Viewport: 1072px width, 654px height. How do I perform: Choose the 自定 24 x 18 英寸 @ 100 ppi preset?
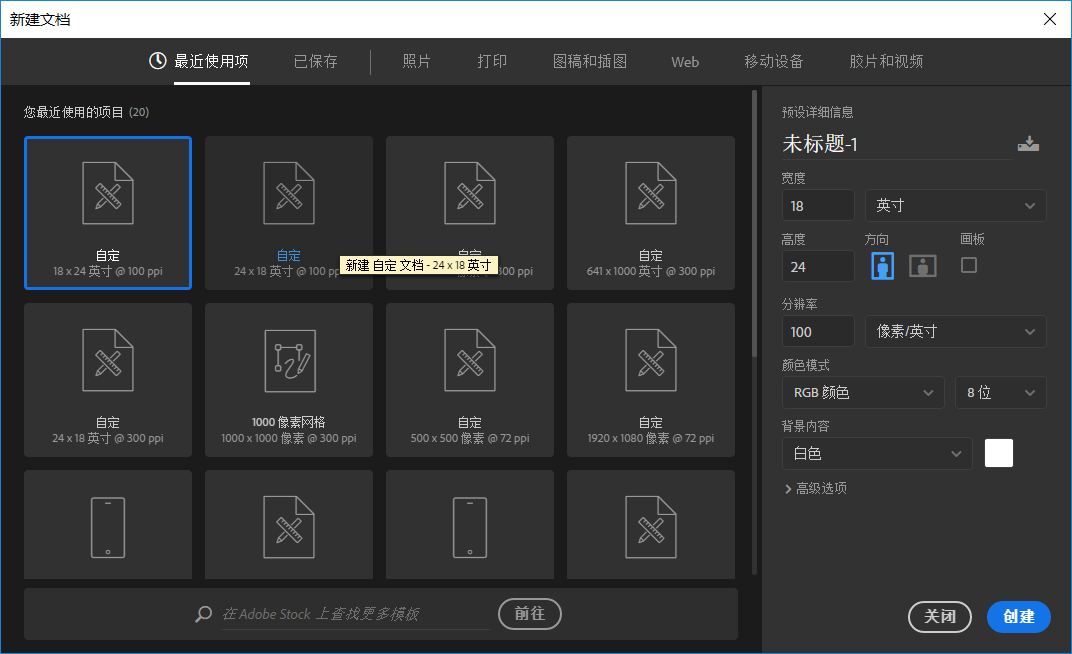coord(289,213)
